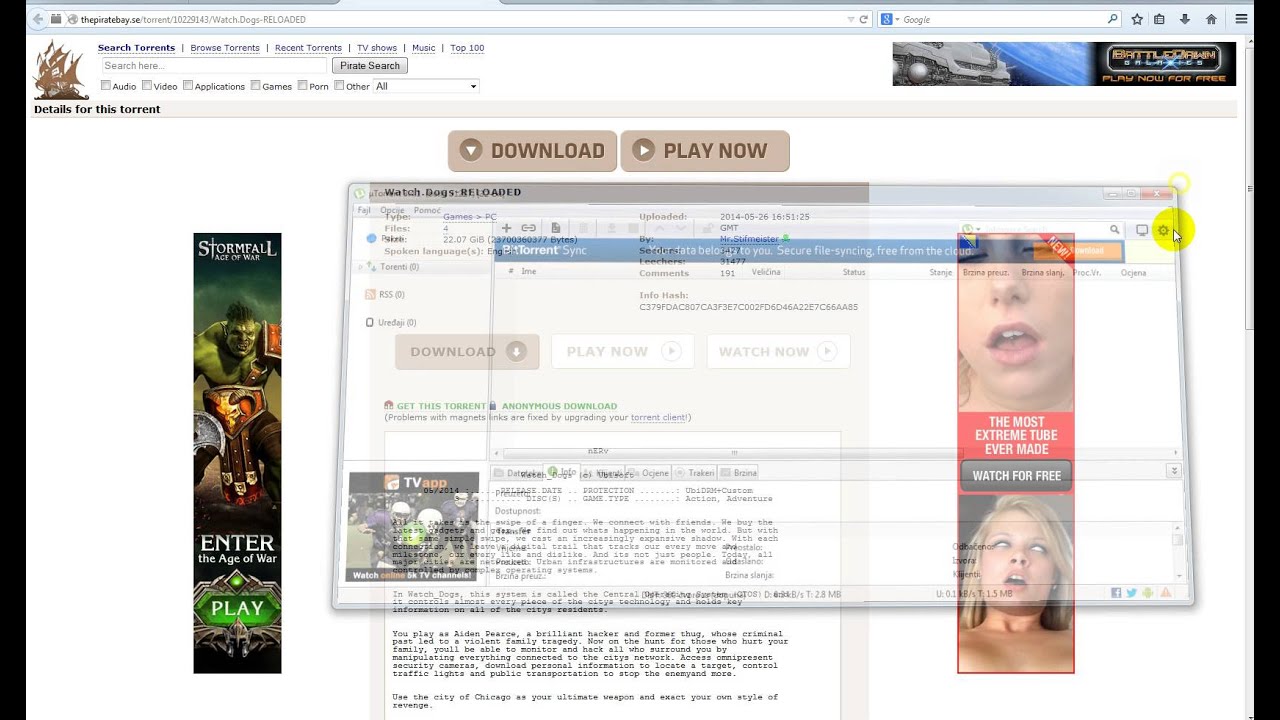Image resolution: width=1280 pixels, height=720 pixels.
Task: Go back using Firefox's back arrow
Action: [38, 19]
